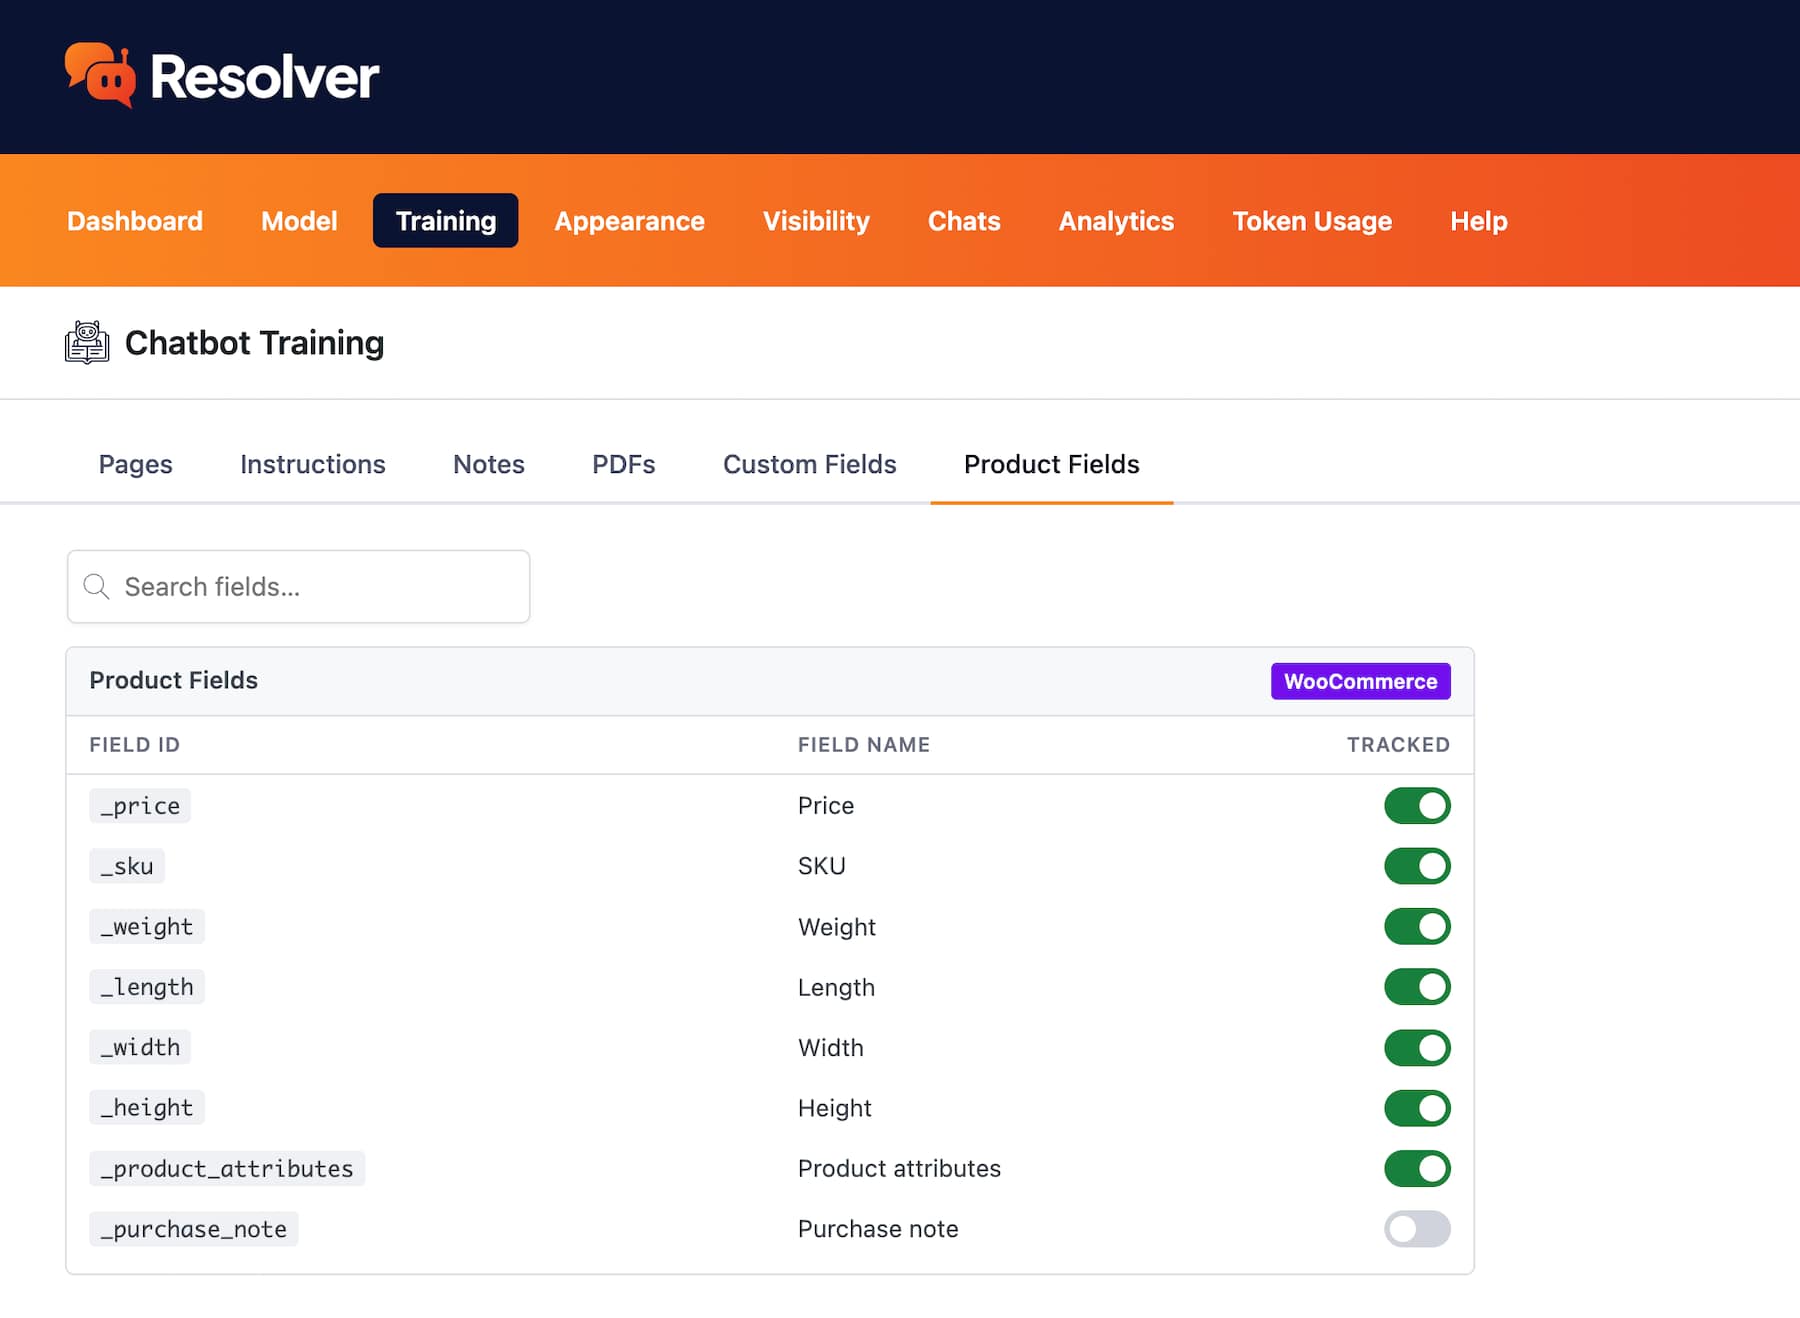
Task: Toggle the Height tracked switch
Action: coord(1417,1108)
